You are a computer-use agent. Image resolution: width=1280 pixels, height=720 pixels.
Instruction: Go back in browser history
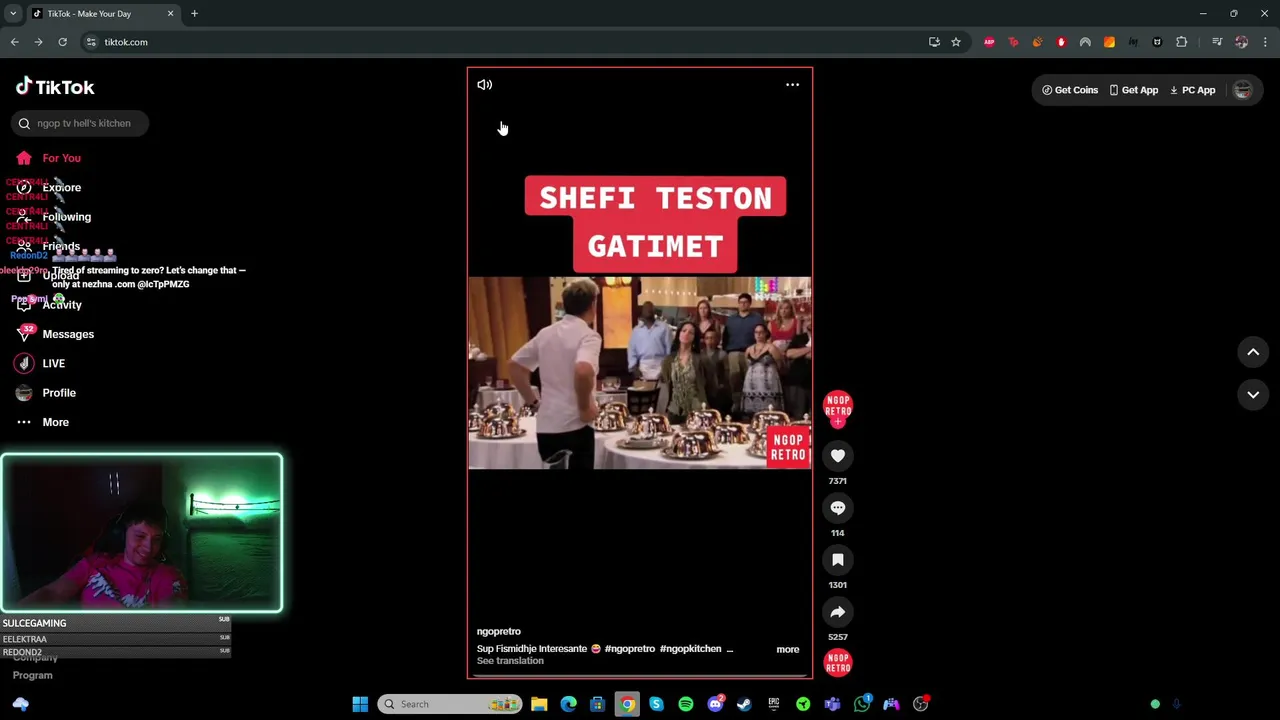pyautogui.click(x=14, y=42)
